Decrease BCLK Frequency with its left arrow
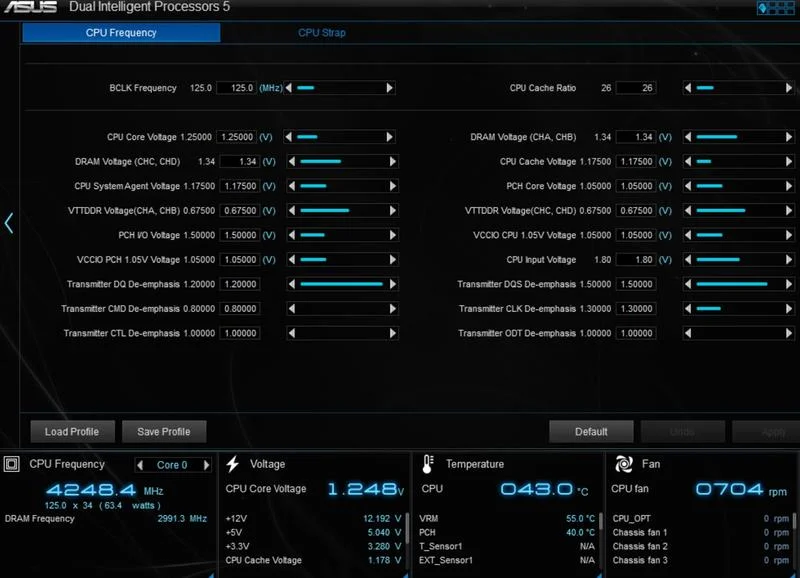Viewport: 800px width, 578px height. point(289,88)
